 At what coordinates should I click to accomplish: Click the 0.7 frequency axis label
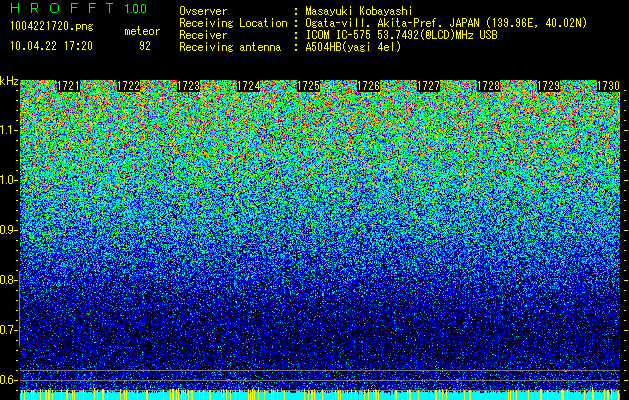click(8, 330)
